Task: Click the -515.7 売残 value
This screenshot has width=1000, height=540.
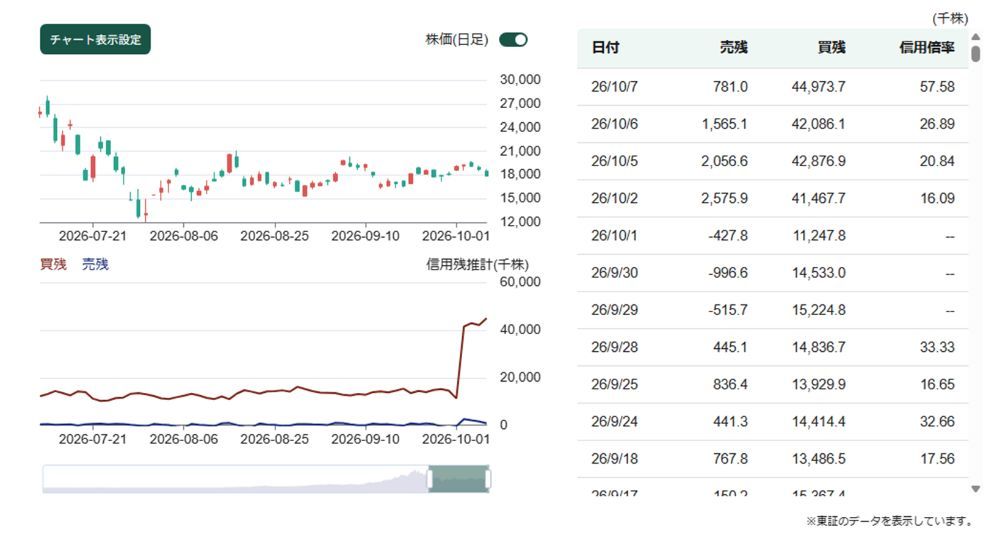Action: pyautogui.click(x=728, y=310)
